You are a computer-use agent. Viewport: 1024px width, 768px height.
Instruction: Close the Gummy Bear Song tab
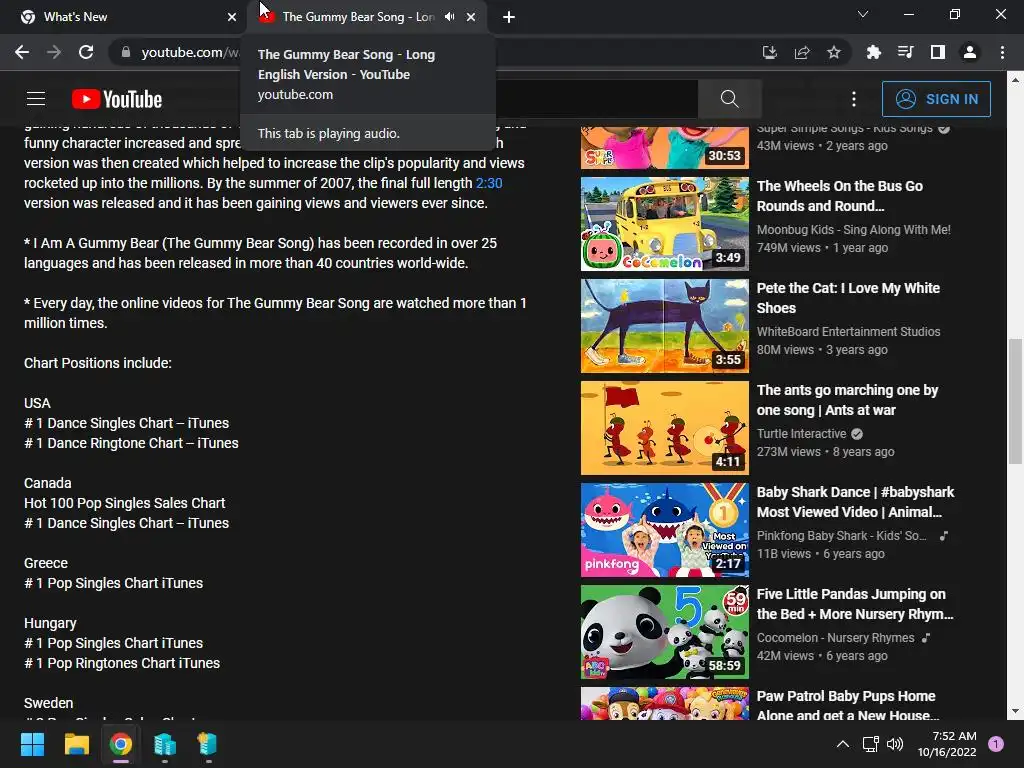point(471,17)
